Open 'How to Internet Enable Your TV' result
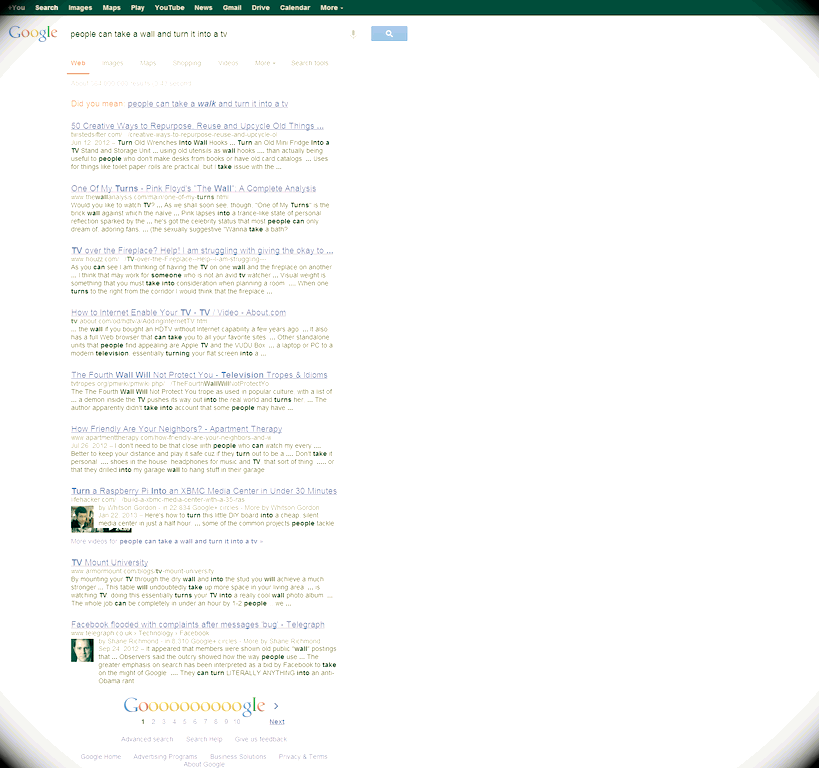The image size is (819, 768). click(178, 312)
